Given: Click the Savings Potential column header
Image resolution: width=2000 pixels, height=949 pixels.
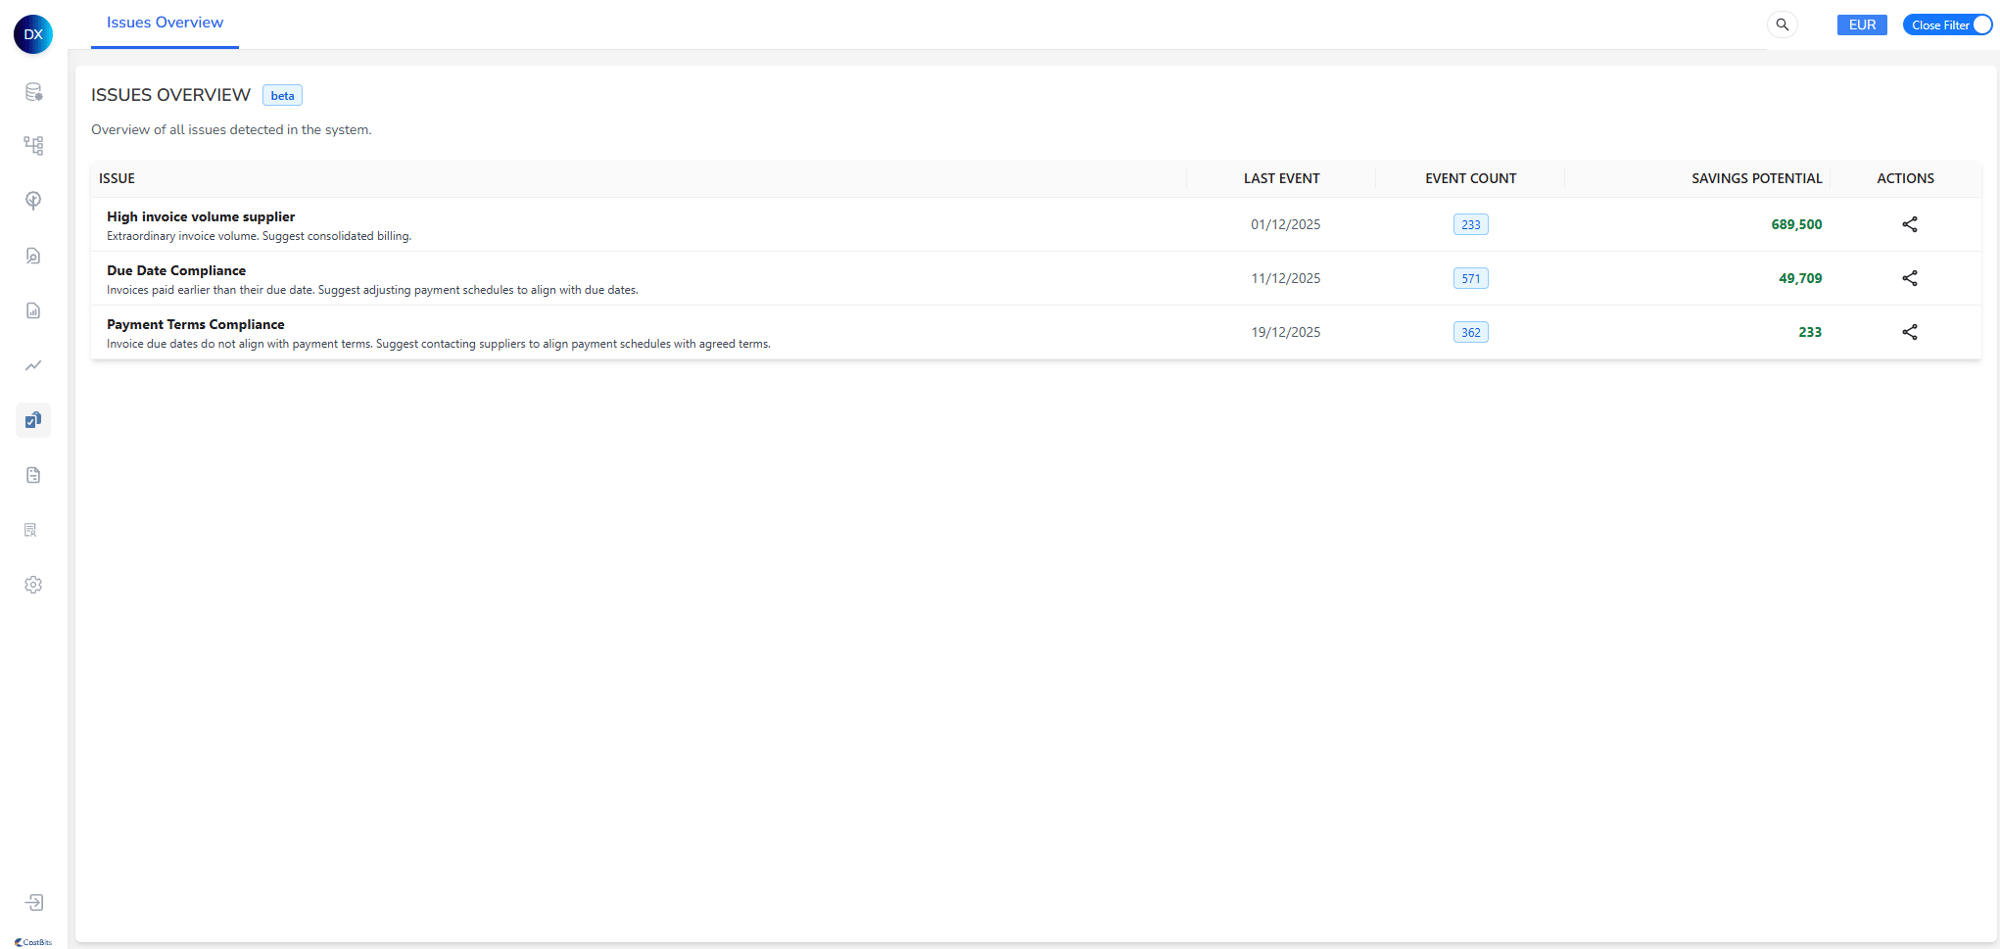Looking at the screenshot, I should coord(1756,178).
